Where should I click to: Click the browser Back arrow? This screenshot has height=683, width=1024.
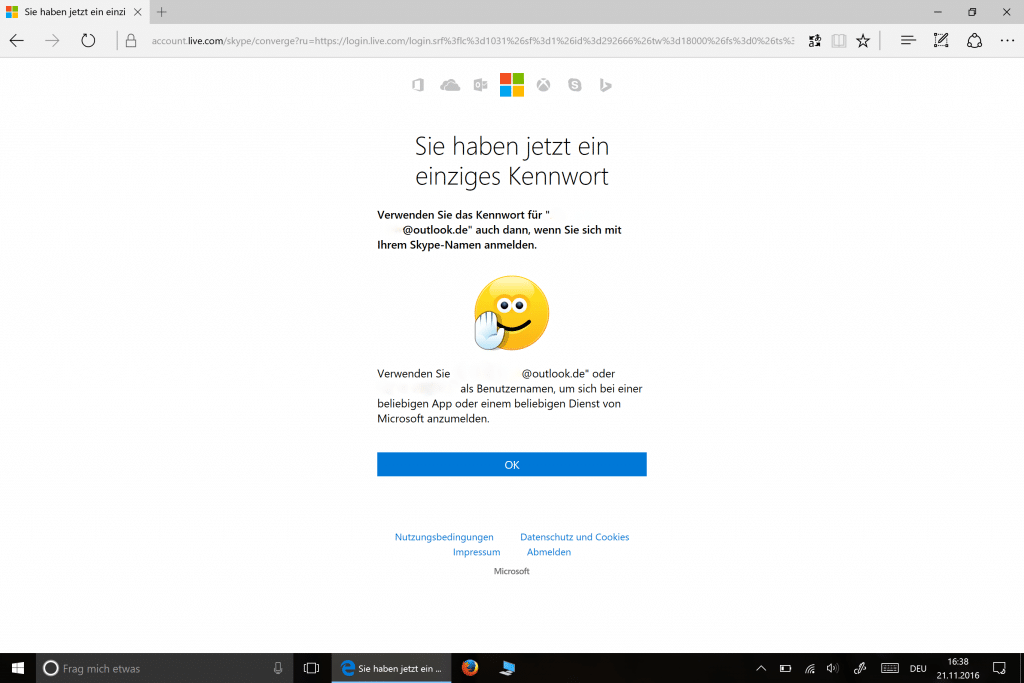coord(17,40)
